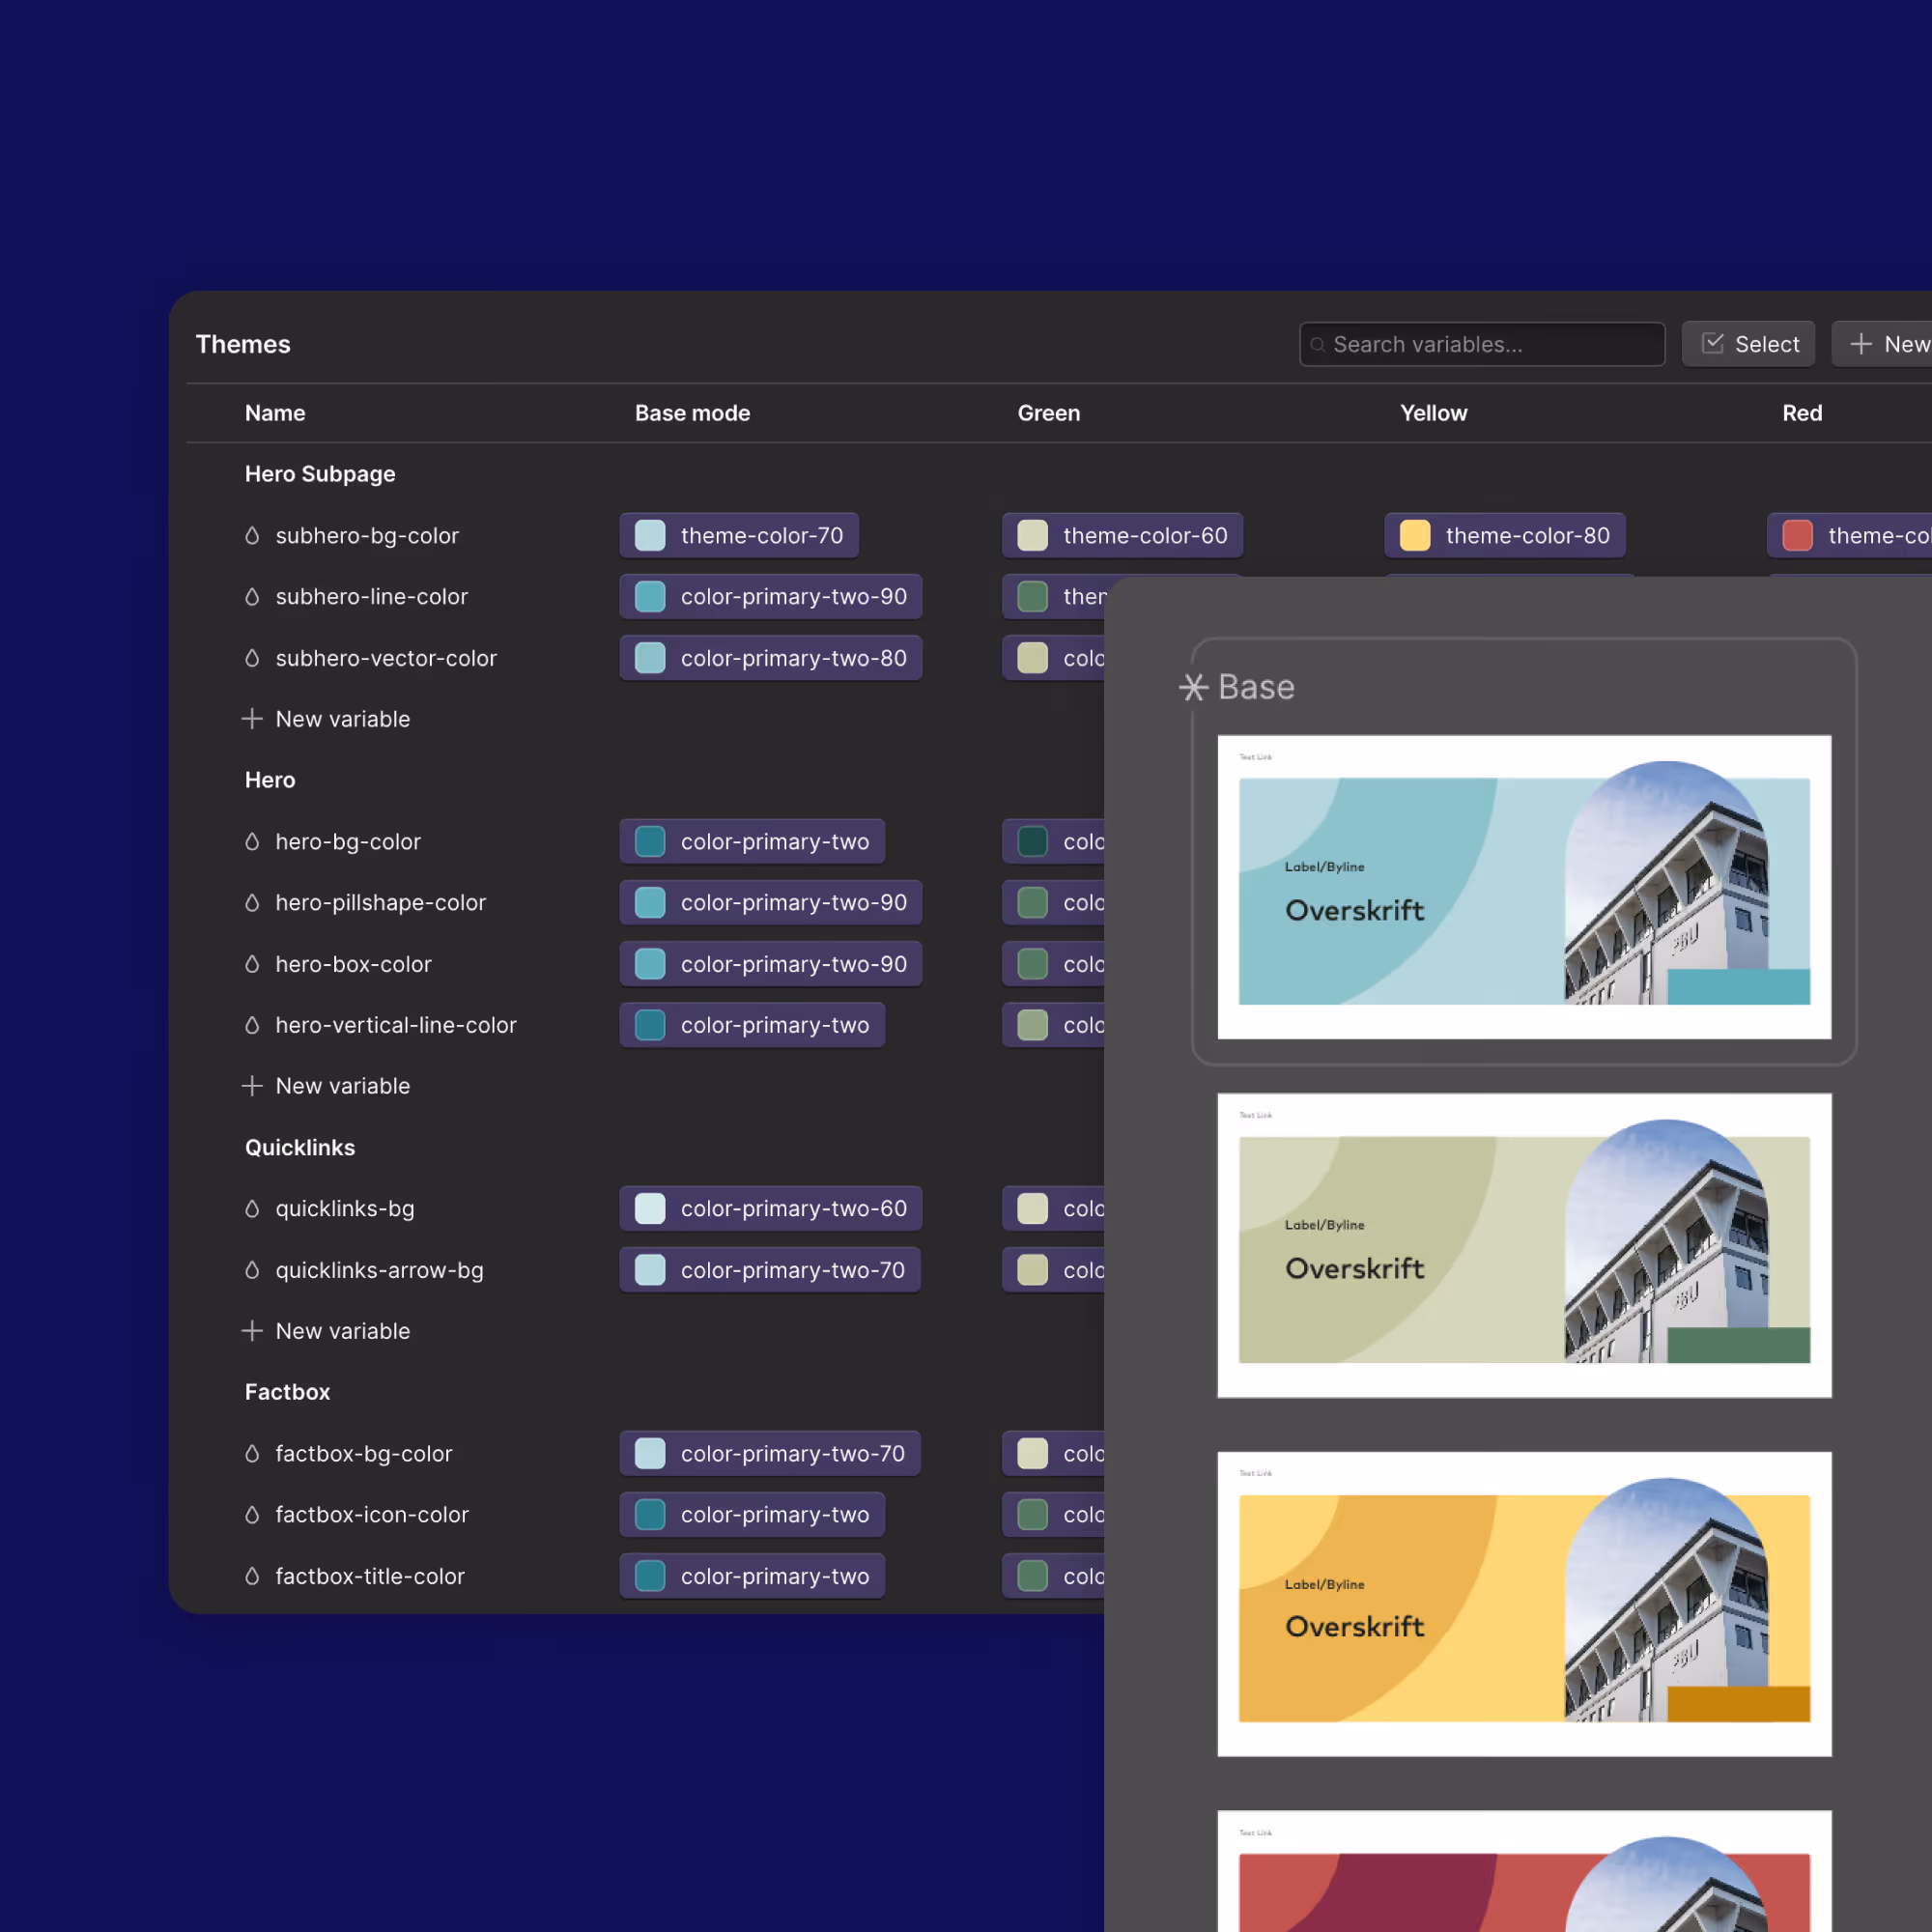
Task: Click the droplet icon beside subhero-bg-color
Action: point(252,536)
